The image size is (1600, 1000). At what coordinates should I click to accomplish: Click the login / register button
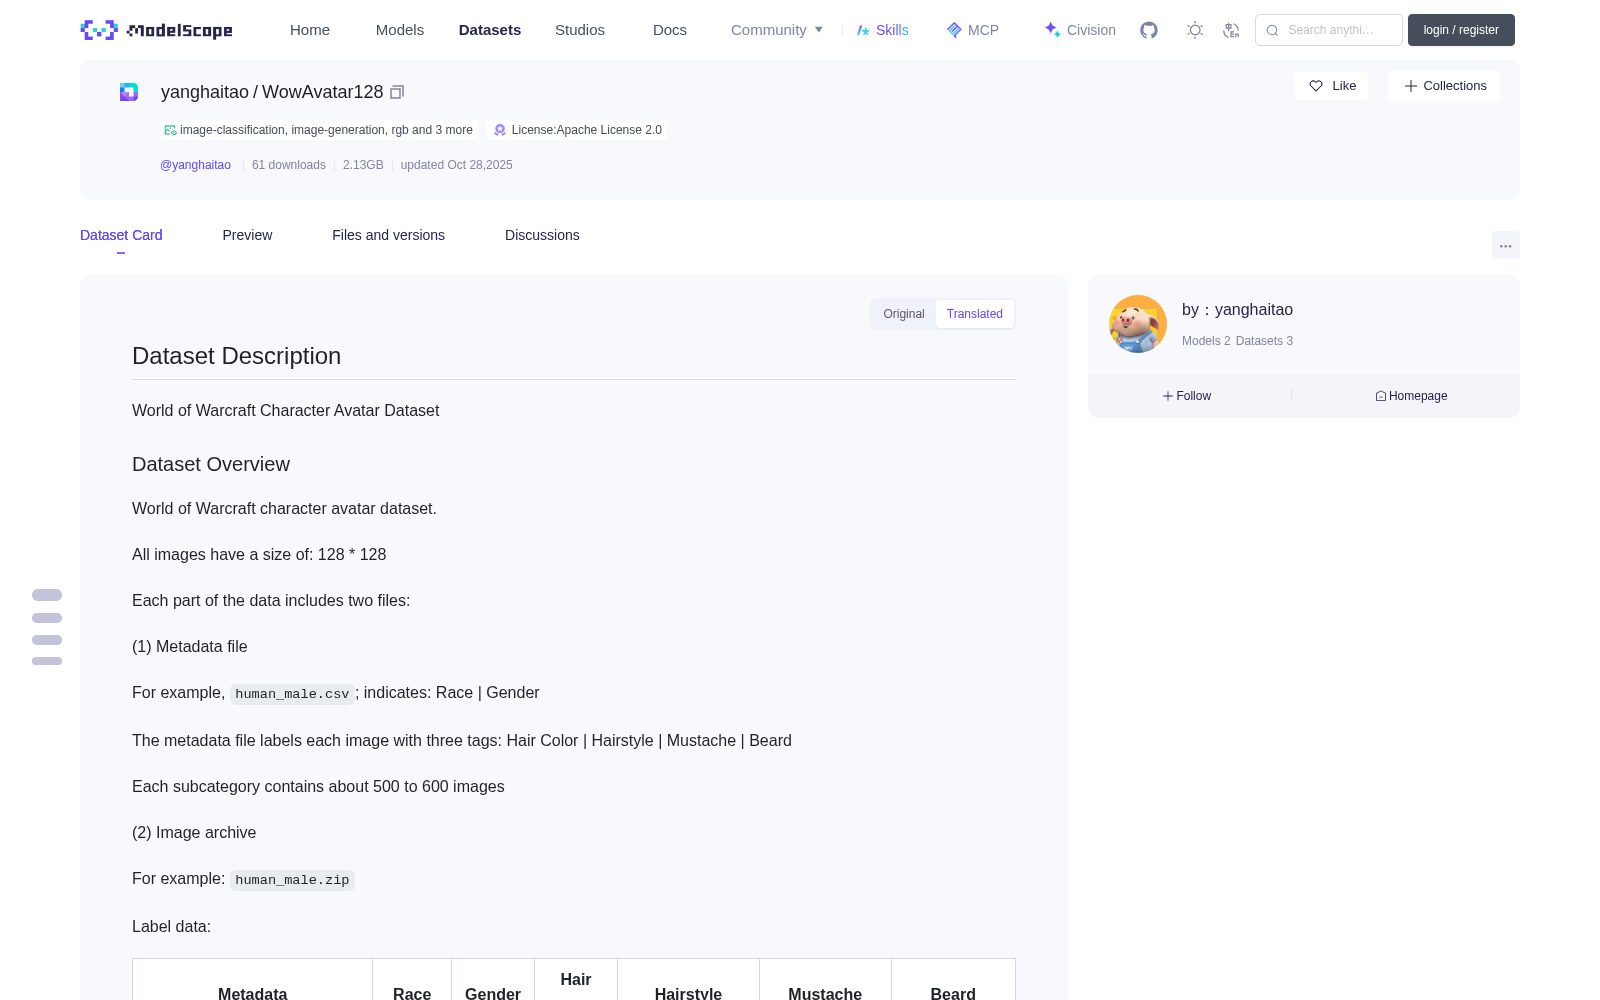coord(1461,30)
